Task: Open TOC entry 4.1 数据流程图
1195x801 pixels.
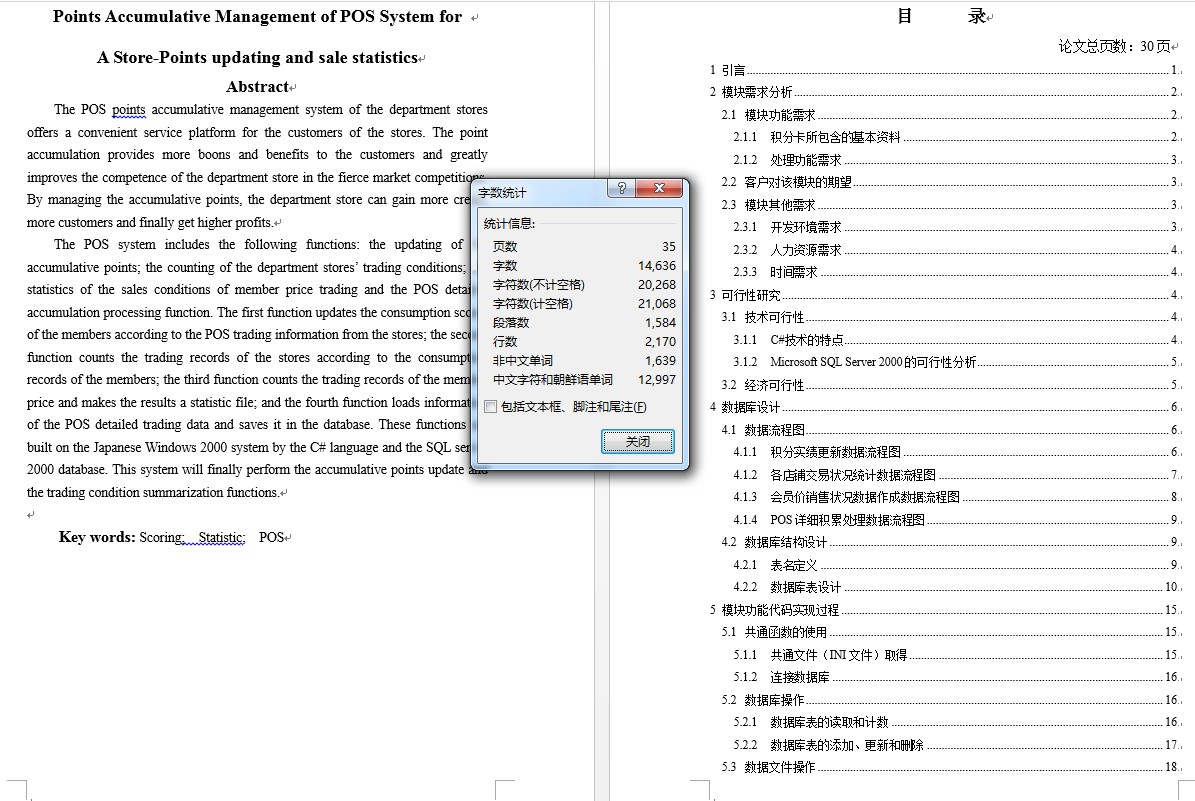Action: tap(950, 430)
